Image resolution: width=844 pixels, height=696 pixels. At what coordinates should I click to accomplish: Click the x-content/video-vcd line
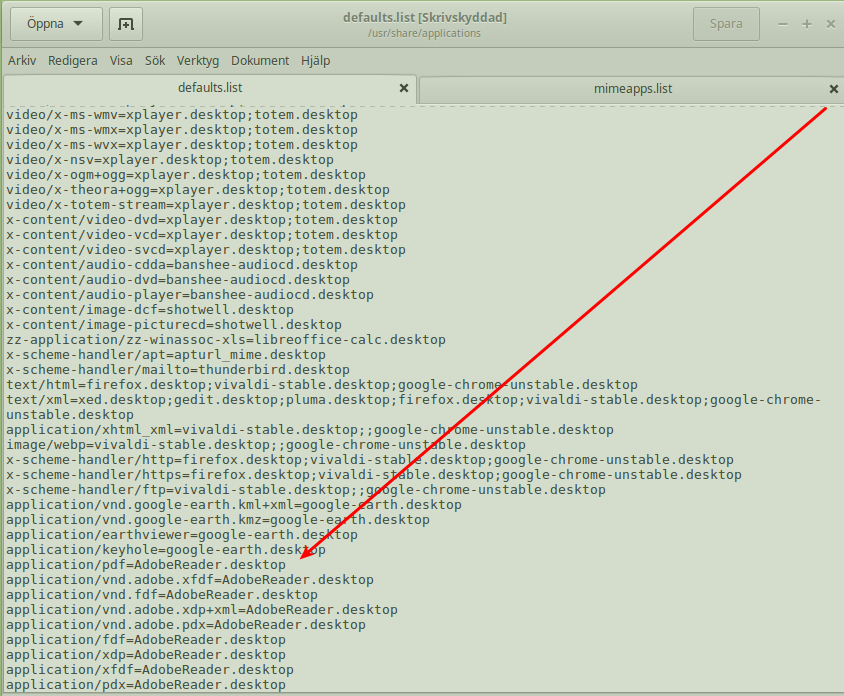[x=202, y=235]
